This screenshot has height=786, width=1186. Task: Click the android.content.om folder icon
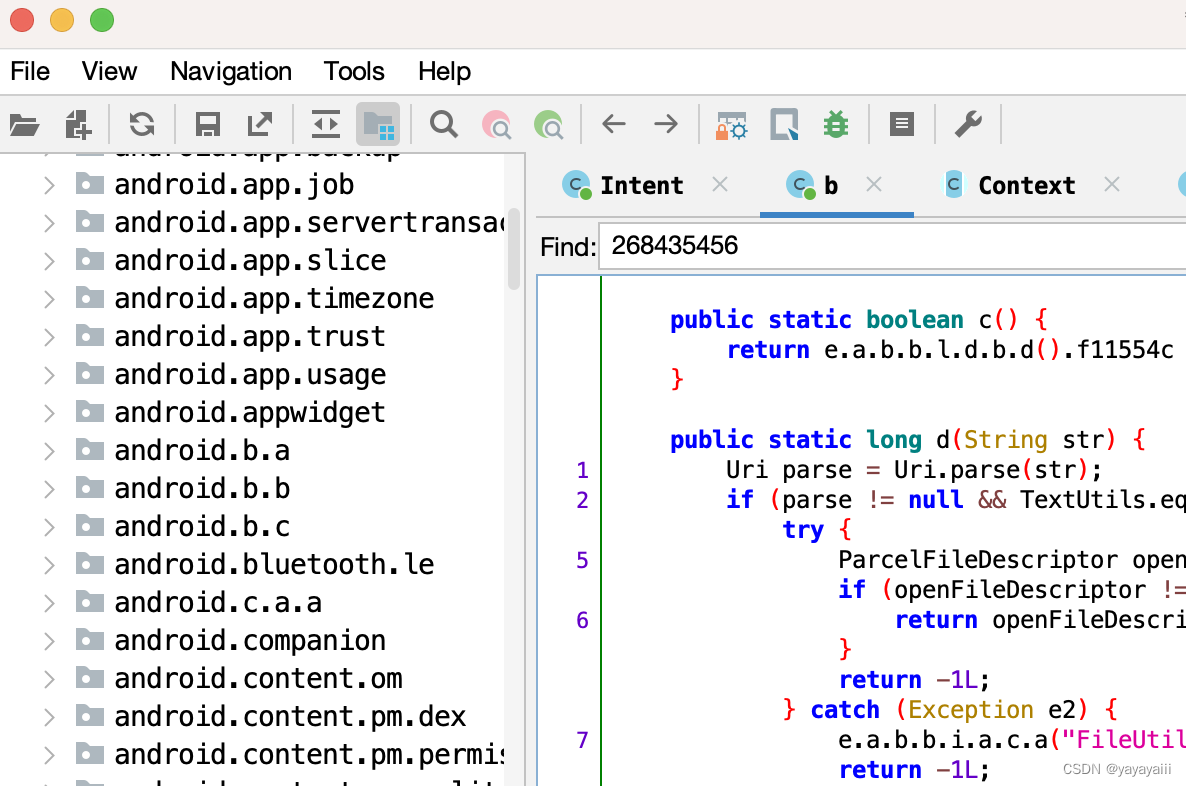pos(89,677)
